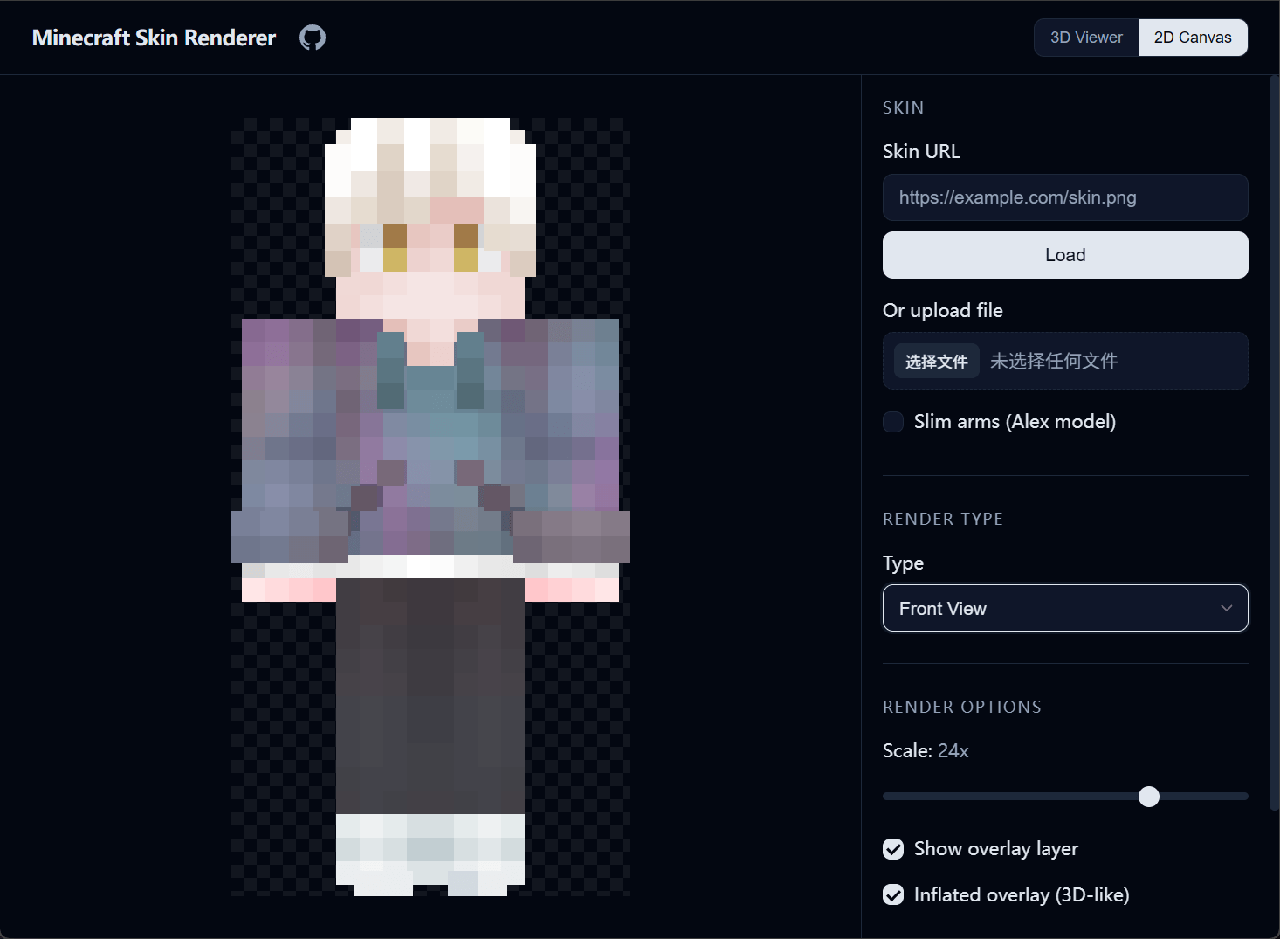Click the 选择文件 file chooser button
The image size is (1280, 939).
pos(936,362)
